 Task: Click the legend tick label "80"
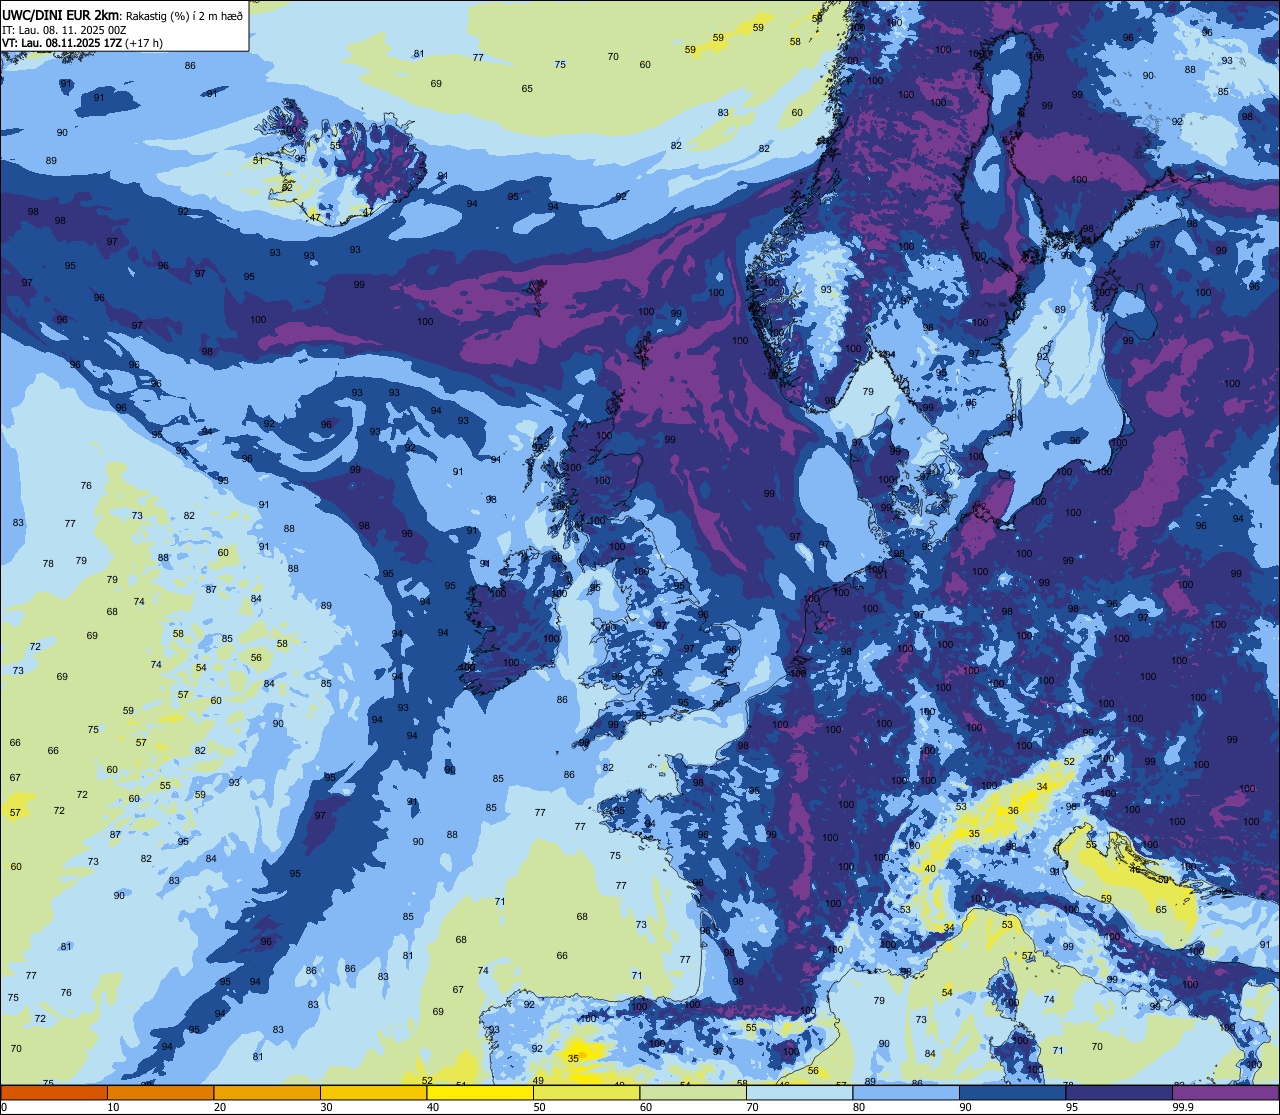(x=858, y=1107)
